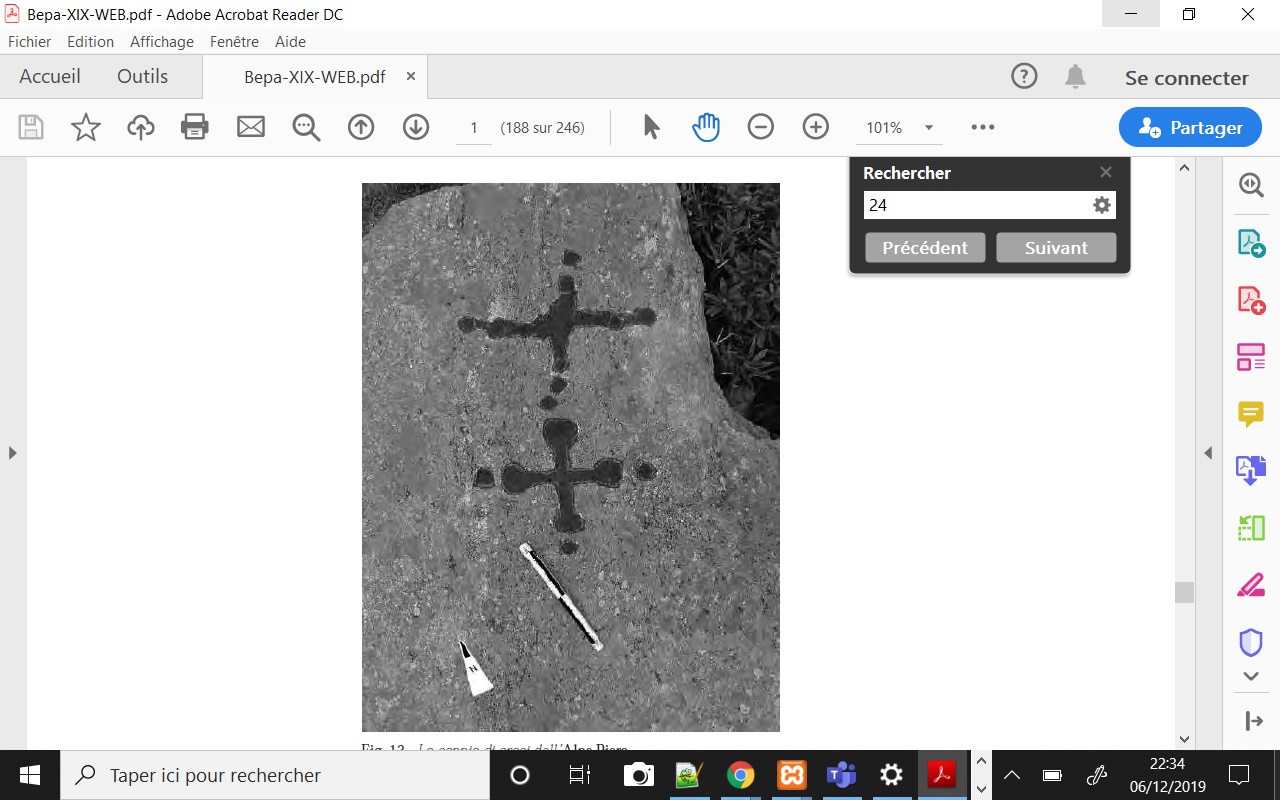The image size is (1280, 800).
Task: Open the yellow comment tool in sidebar
Action: pos(1251,413)
